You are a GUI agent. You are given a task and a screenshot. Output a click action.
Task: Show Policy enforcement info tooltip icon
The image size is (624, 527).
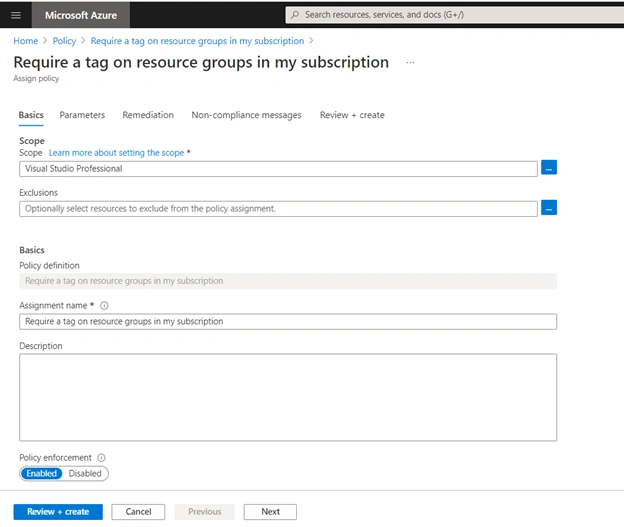coord(101,458)
